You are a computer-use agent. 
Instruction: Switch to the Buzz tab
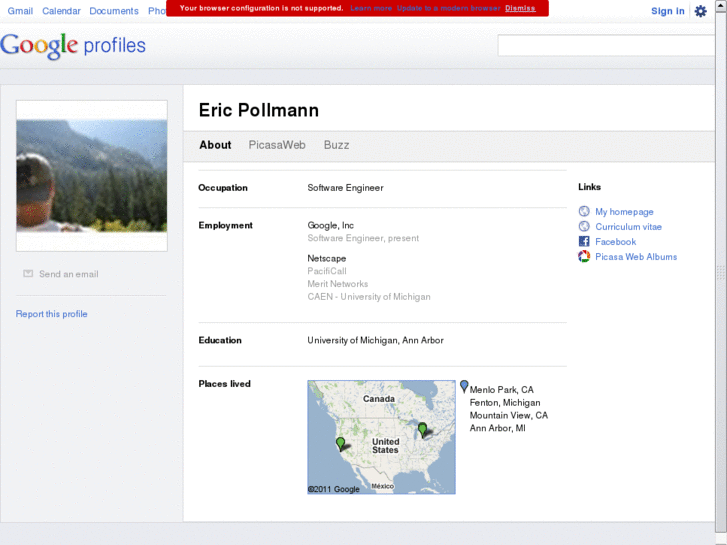[x=336, y=145]
